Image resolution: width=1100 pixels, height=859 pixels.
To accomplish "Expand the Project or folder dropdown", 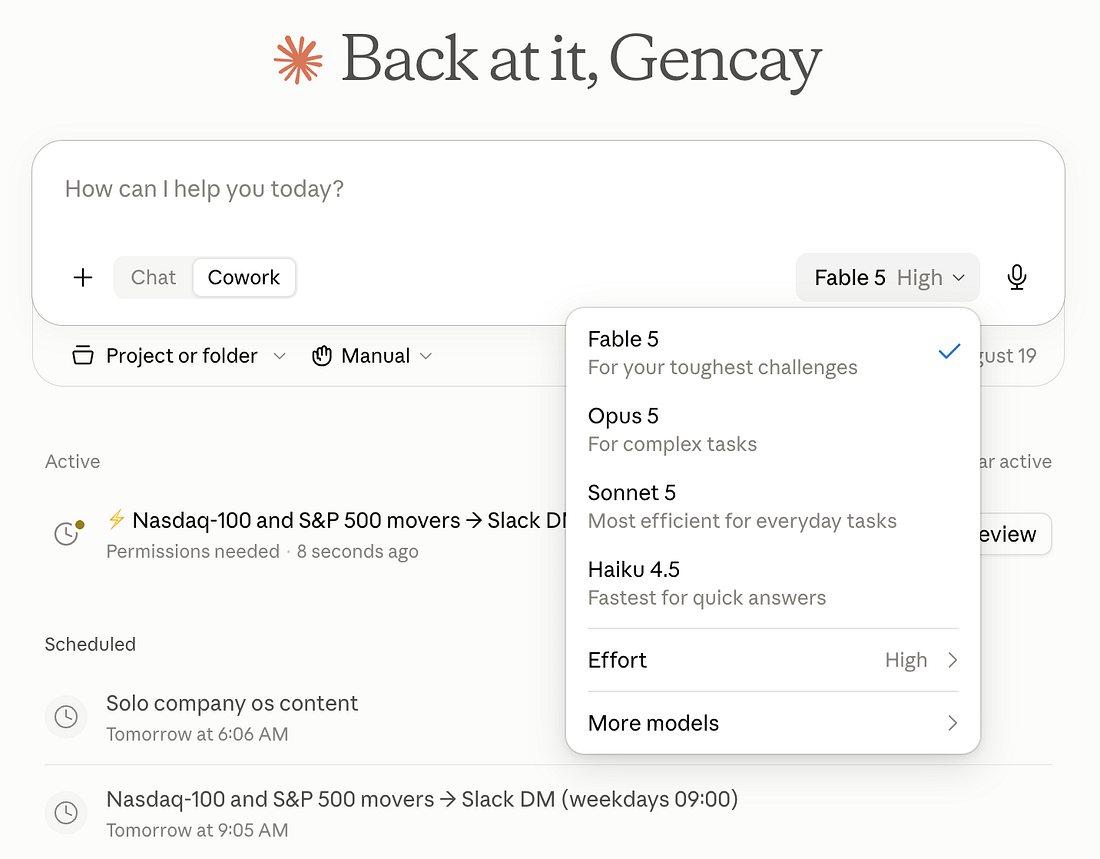I will point(179,356).
